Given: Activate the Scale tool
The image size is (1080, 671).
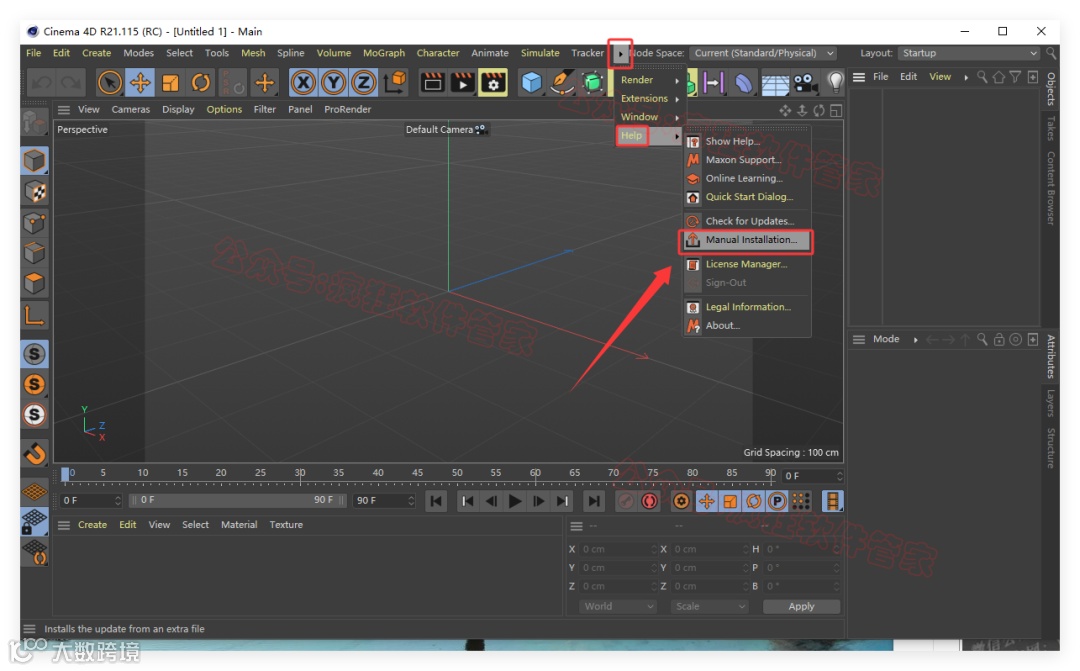Looking at the screenshot, I should pos(170,83).
